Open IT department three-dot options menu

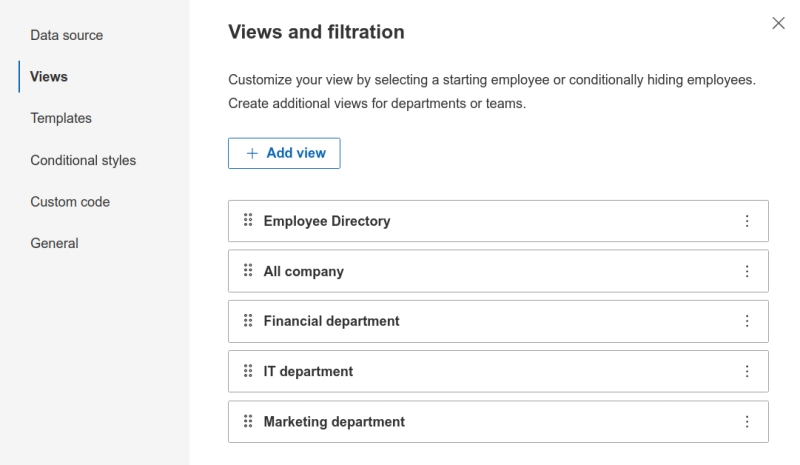click(x=747, y=371)
